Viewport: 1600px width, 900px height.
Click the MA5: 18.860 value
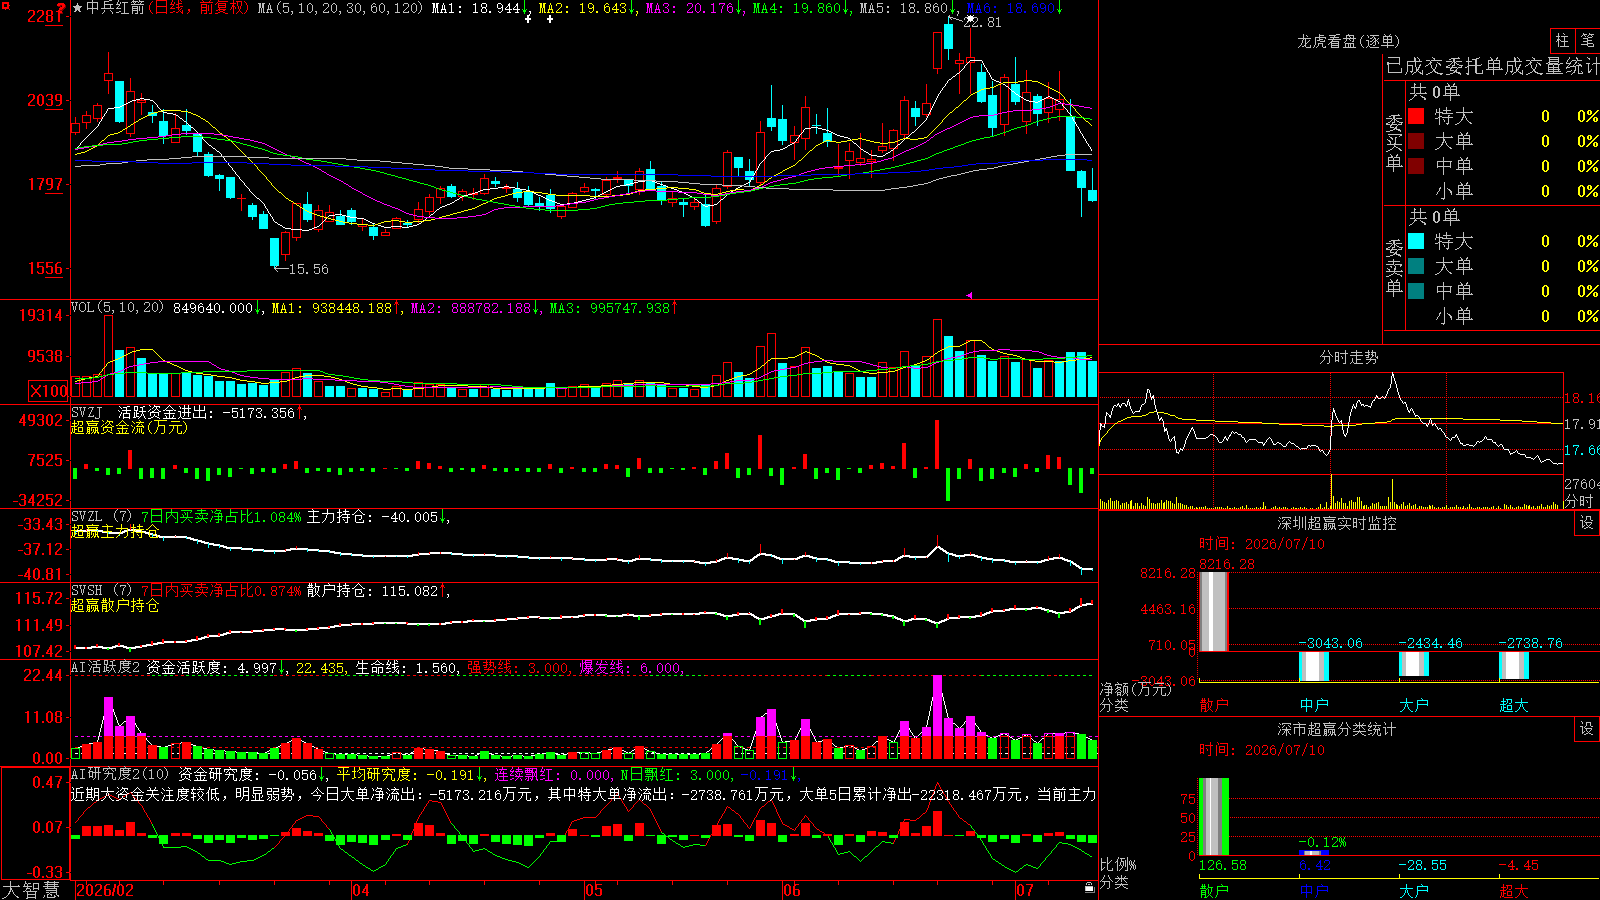[904, 8]
